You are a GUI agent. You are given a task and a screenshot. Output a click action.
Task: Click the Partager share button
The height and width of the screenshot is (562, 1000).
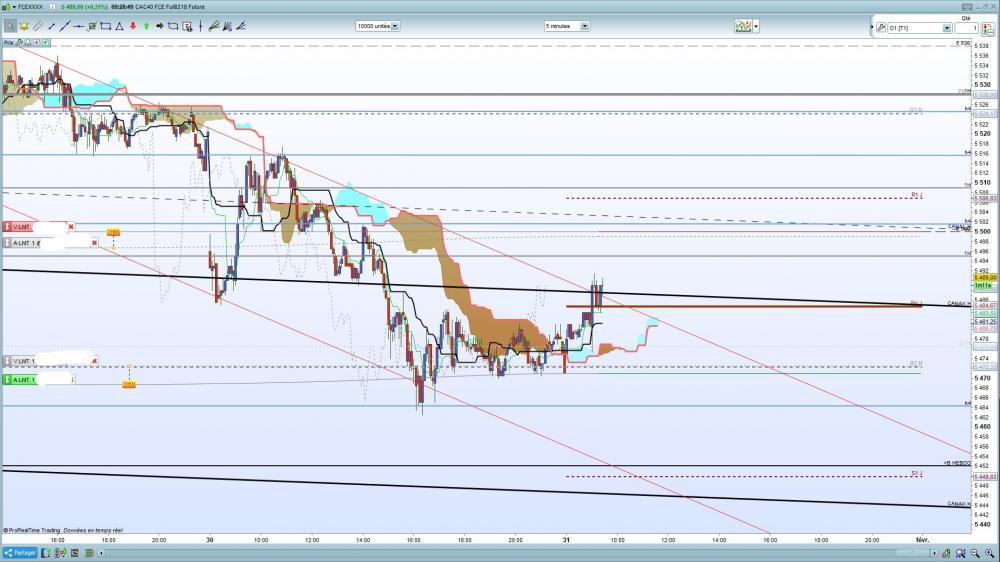coord(20,553)
